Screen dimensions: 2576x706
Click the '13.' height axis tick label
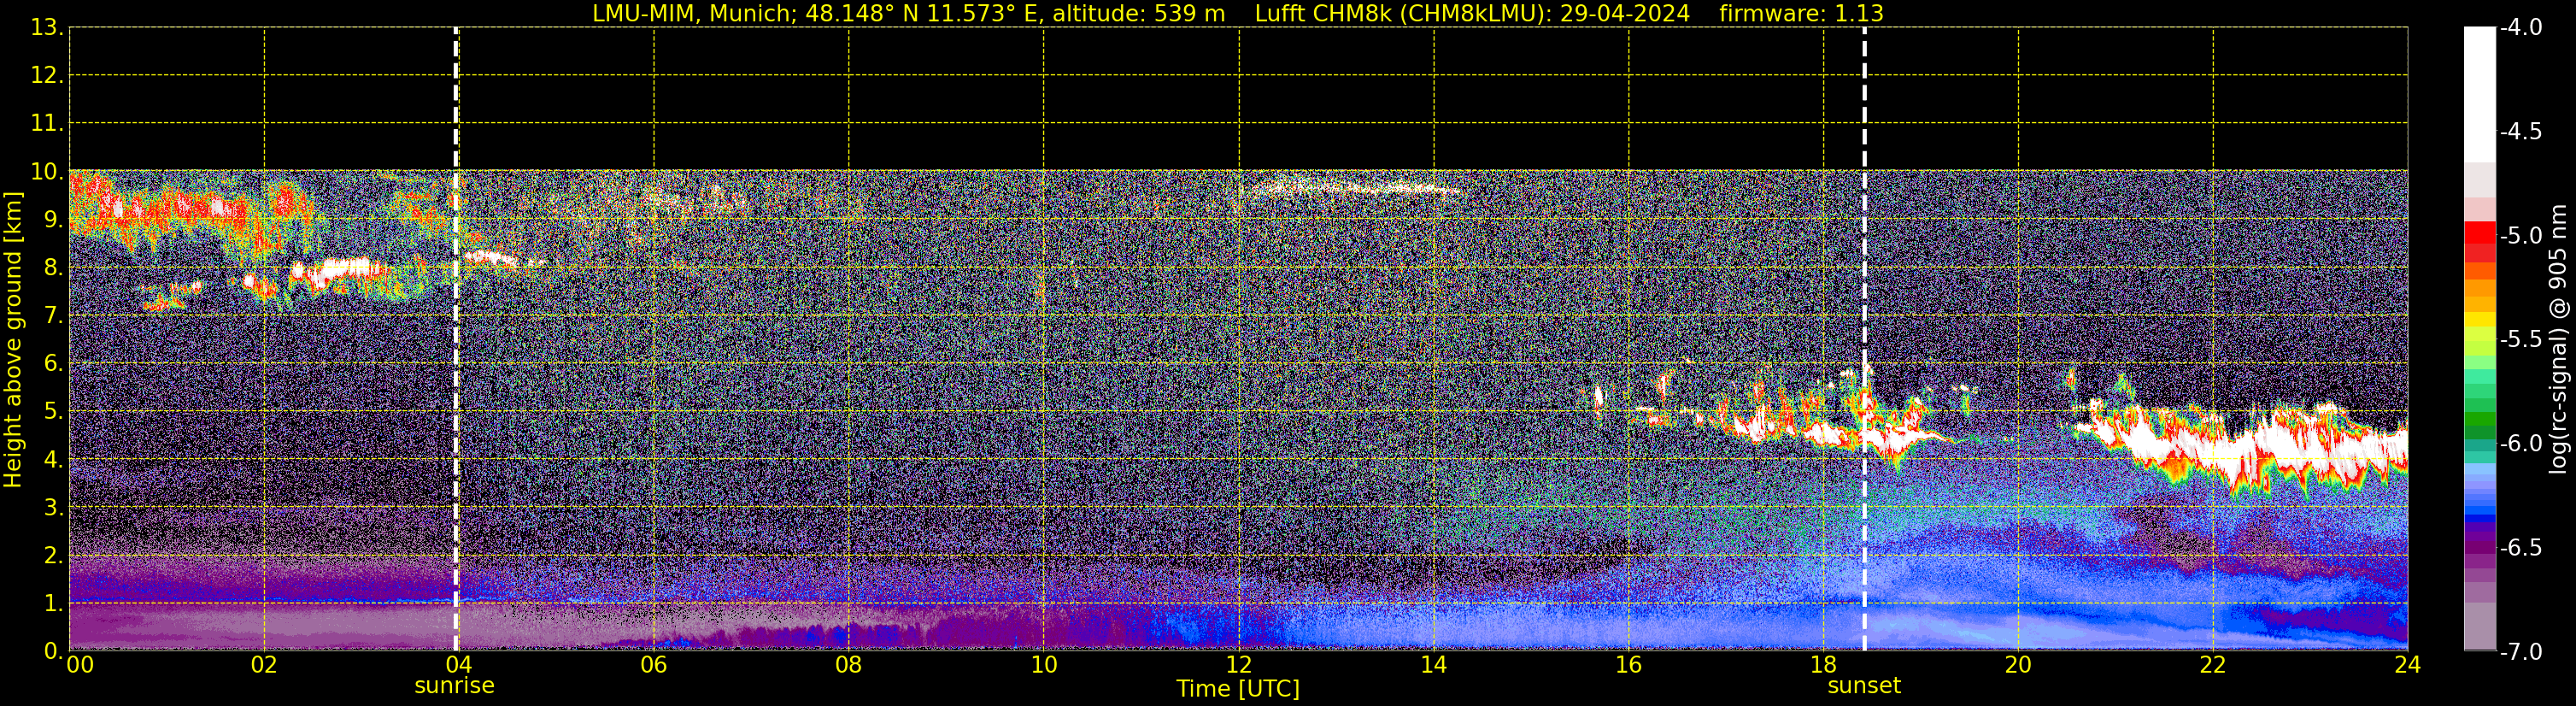[x=47, y=27]
